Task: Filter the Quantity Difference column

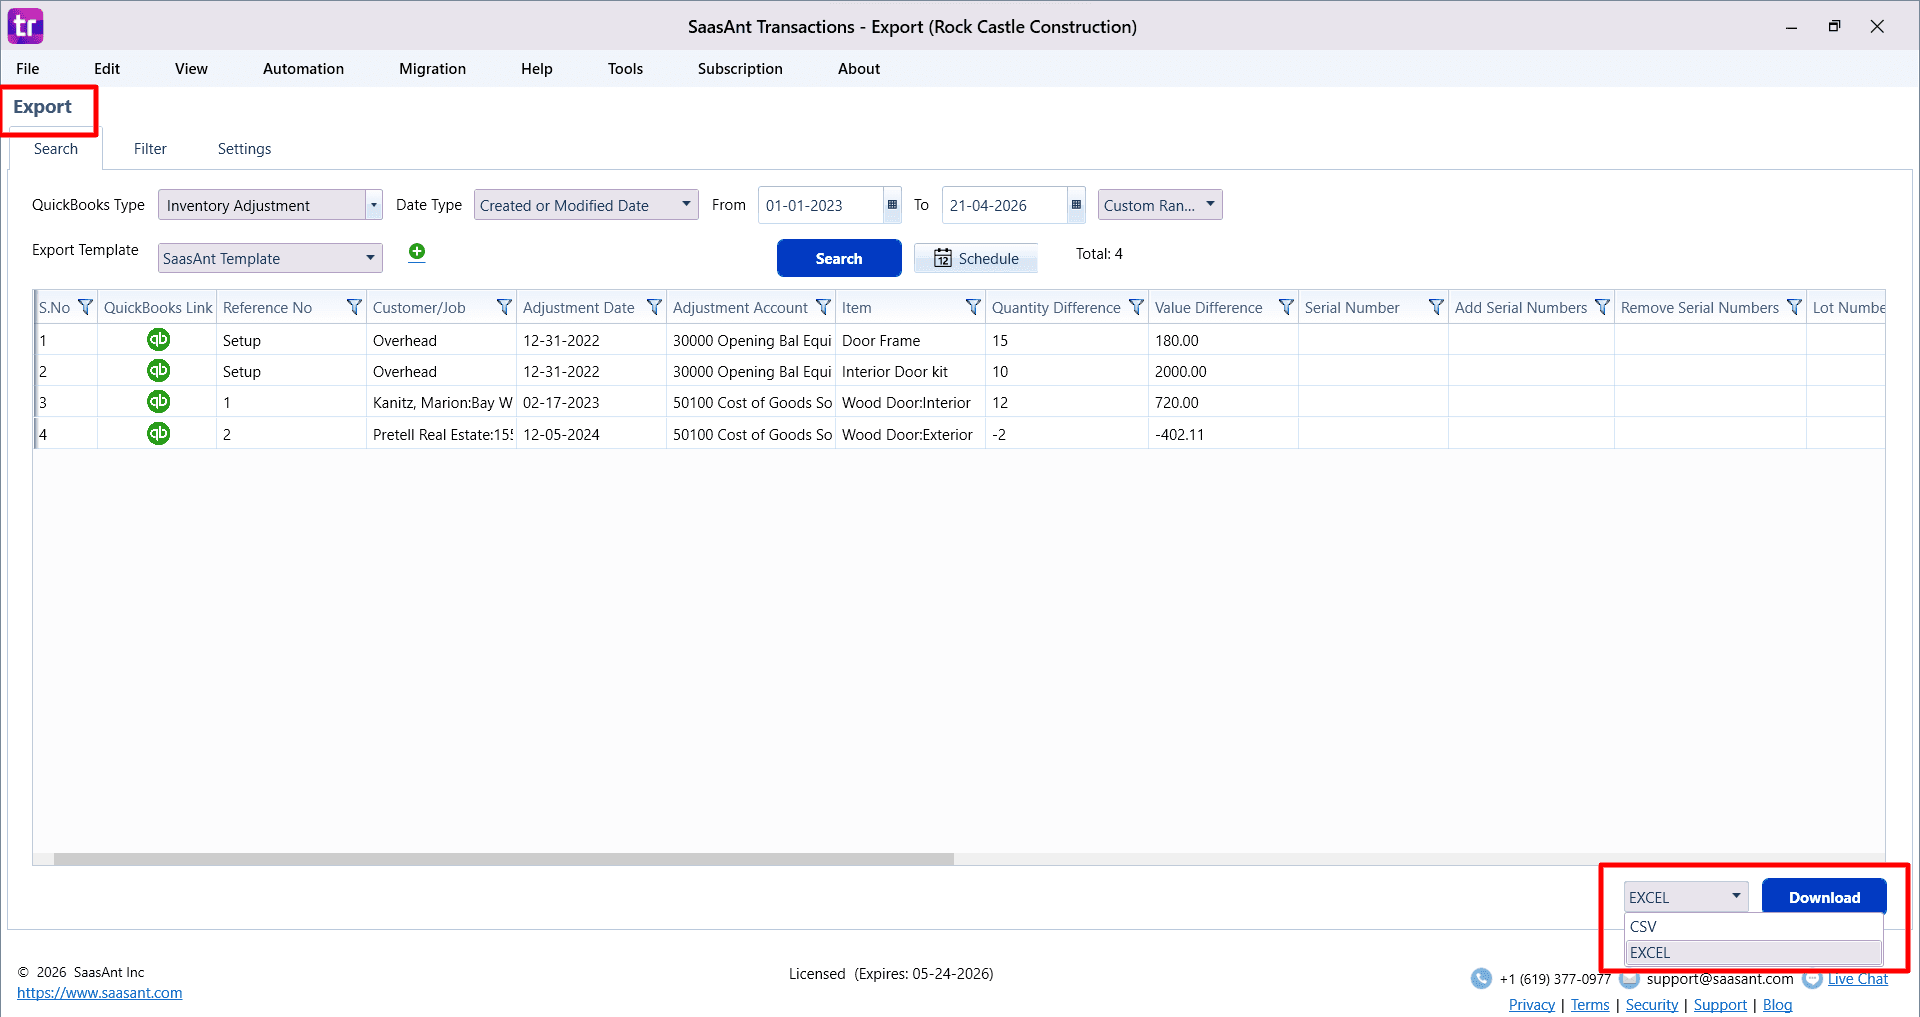Action: click(x=1136, y=307)
